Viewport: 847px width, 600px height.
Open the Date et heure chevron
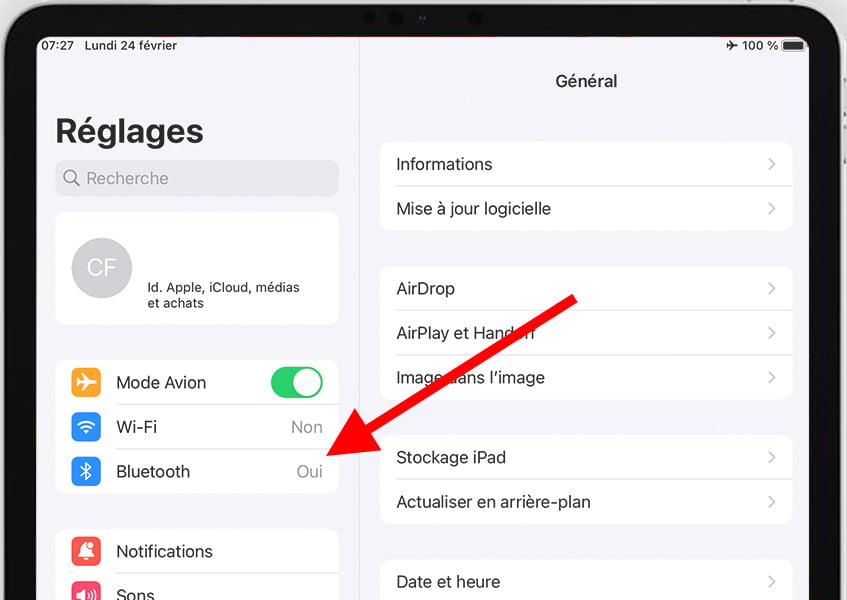(771, 582)
